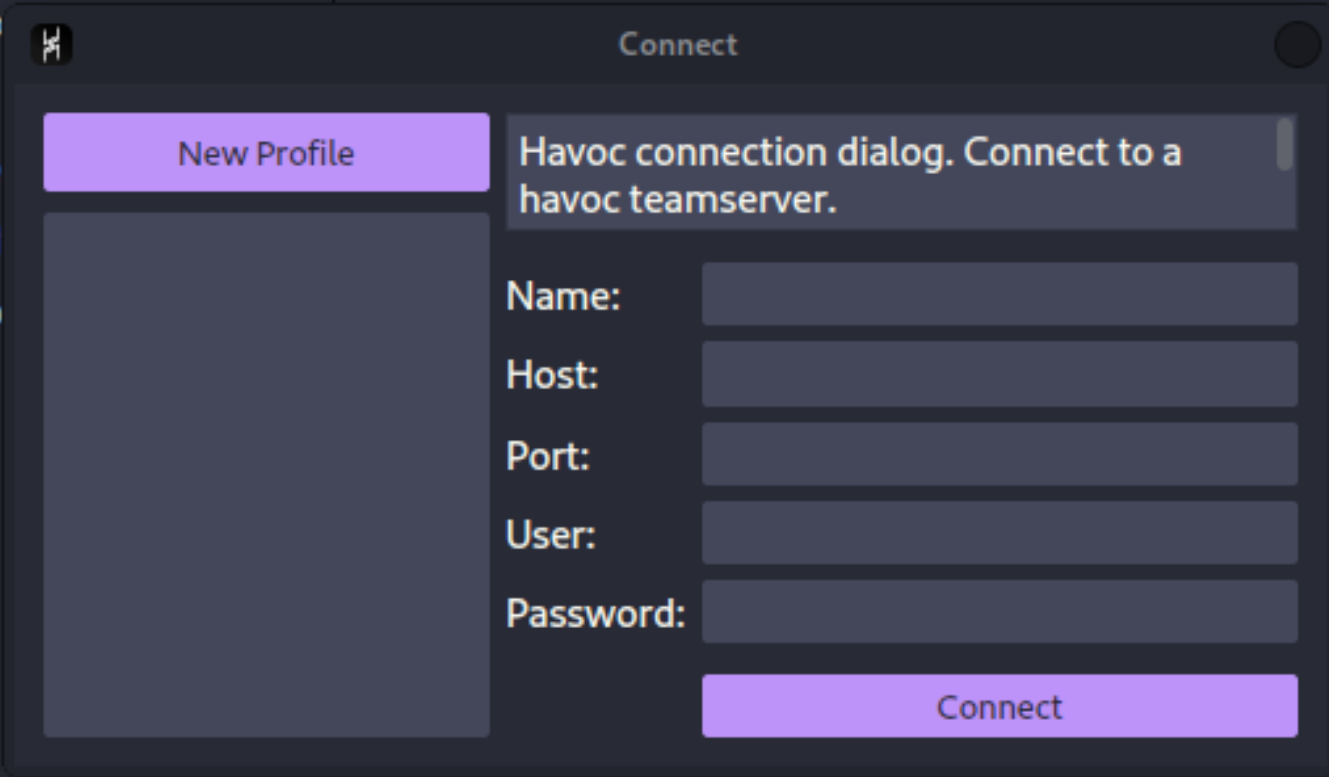The height and width of the screenshot is (777, 1329).
Task: Select the Port entry box
Action: pyautogui.click(x=999, y=455)
